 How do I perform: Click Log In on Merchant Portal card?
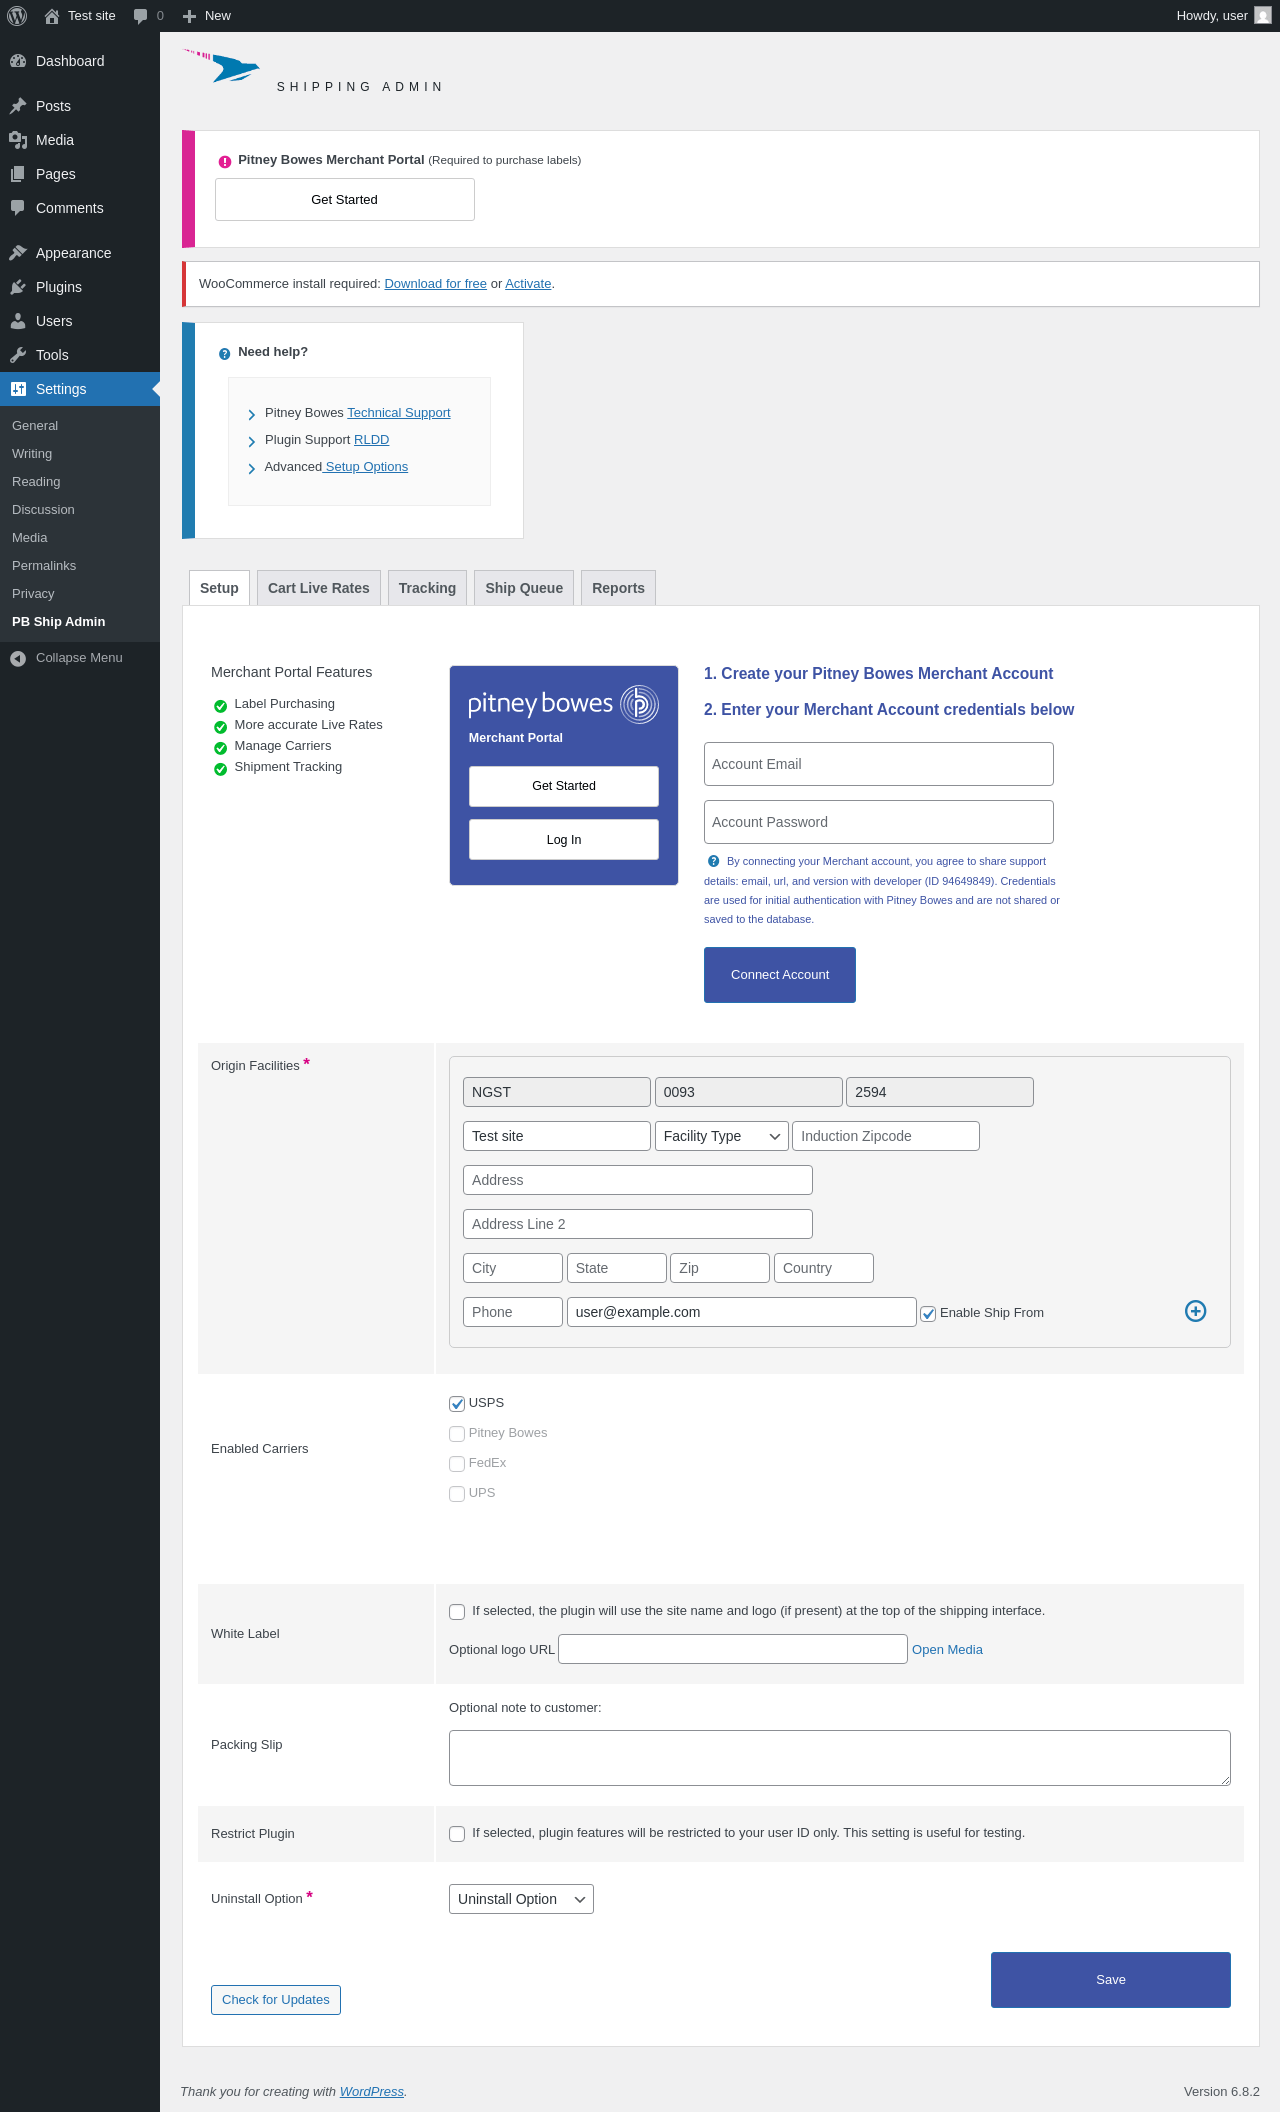[564, 840]
